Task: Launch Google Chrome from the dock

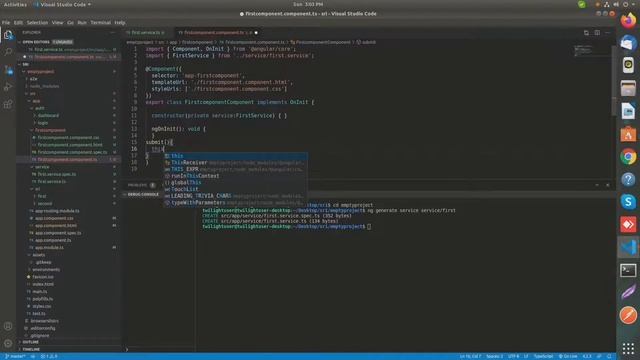Action: [628, 157]
